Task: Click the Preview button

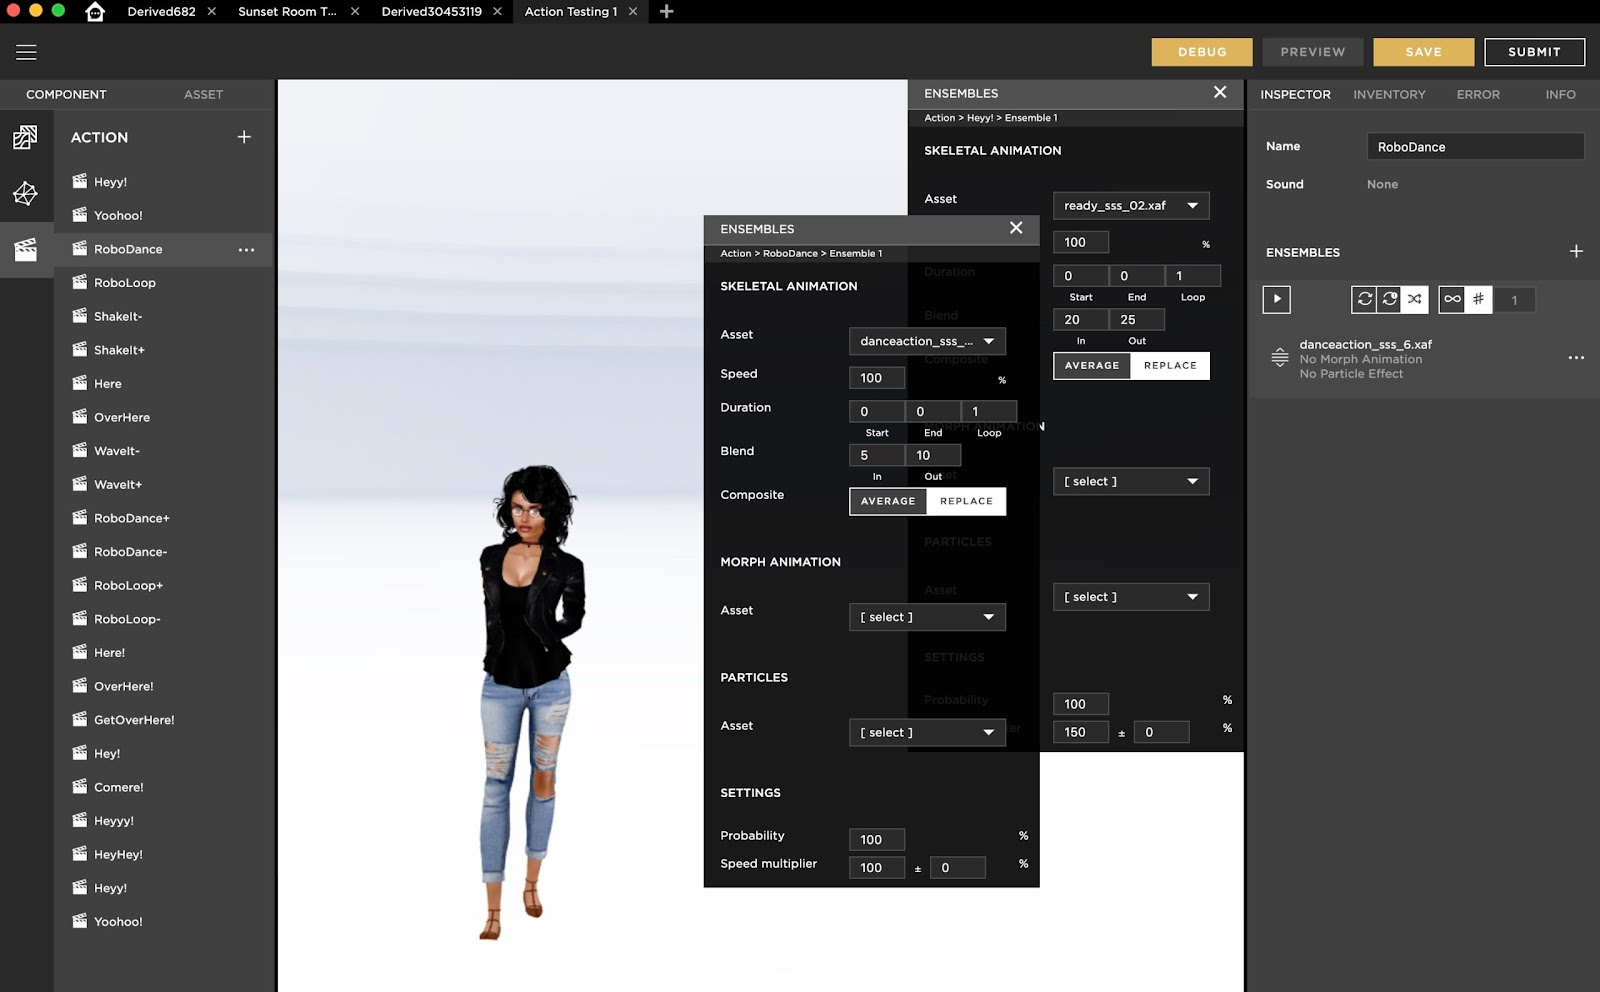Action: 1313,52
